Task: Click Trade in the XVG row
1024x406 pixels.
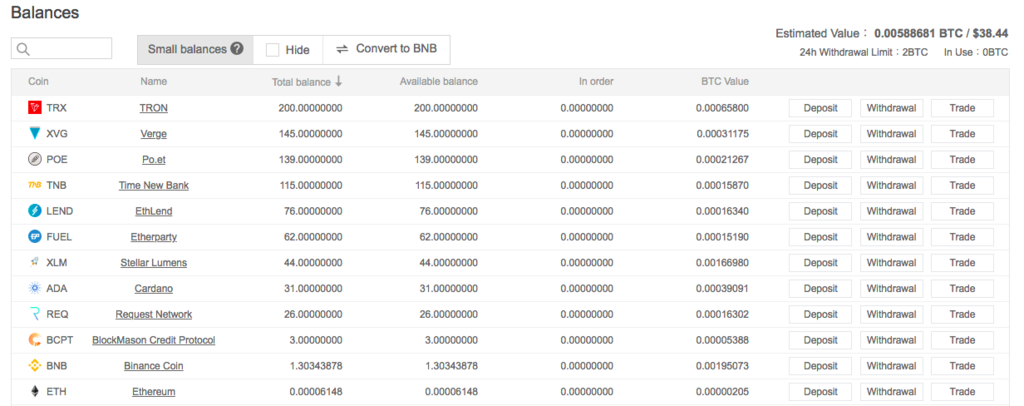Action: coord(962,134)
